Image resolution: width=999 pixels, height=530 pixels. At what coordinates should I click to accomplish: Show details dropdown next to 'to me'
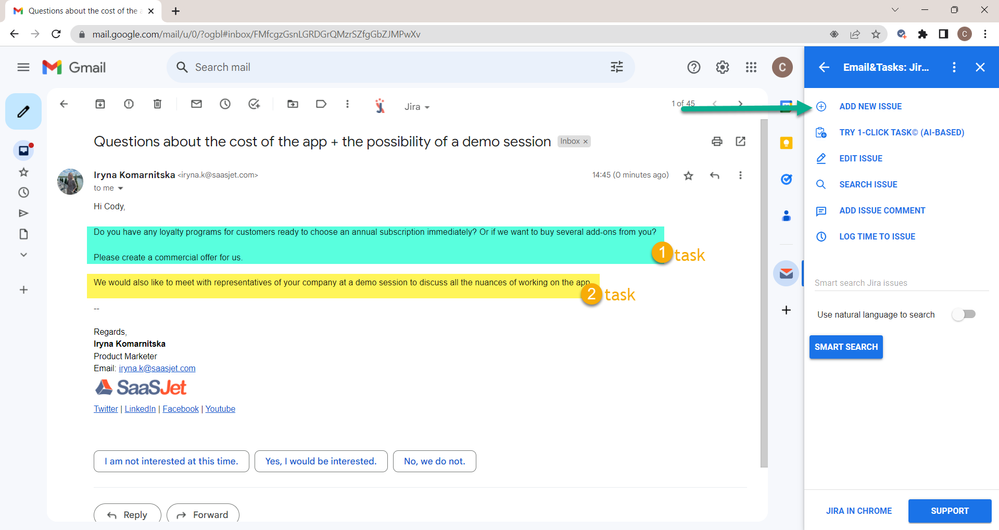[x=120, y=189]
